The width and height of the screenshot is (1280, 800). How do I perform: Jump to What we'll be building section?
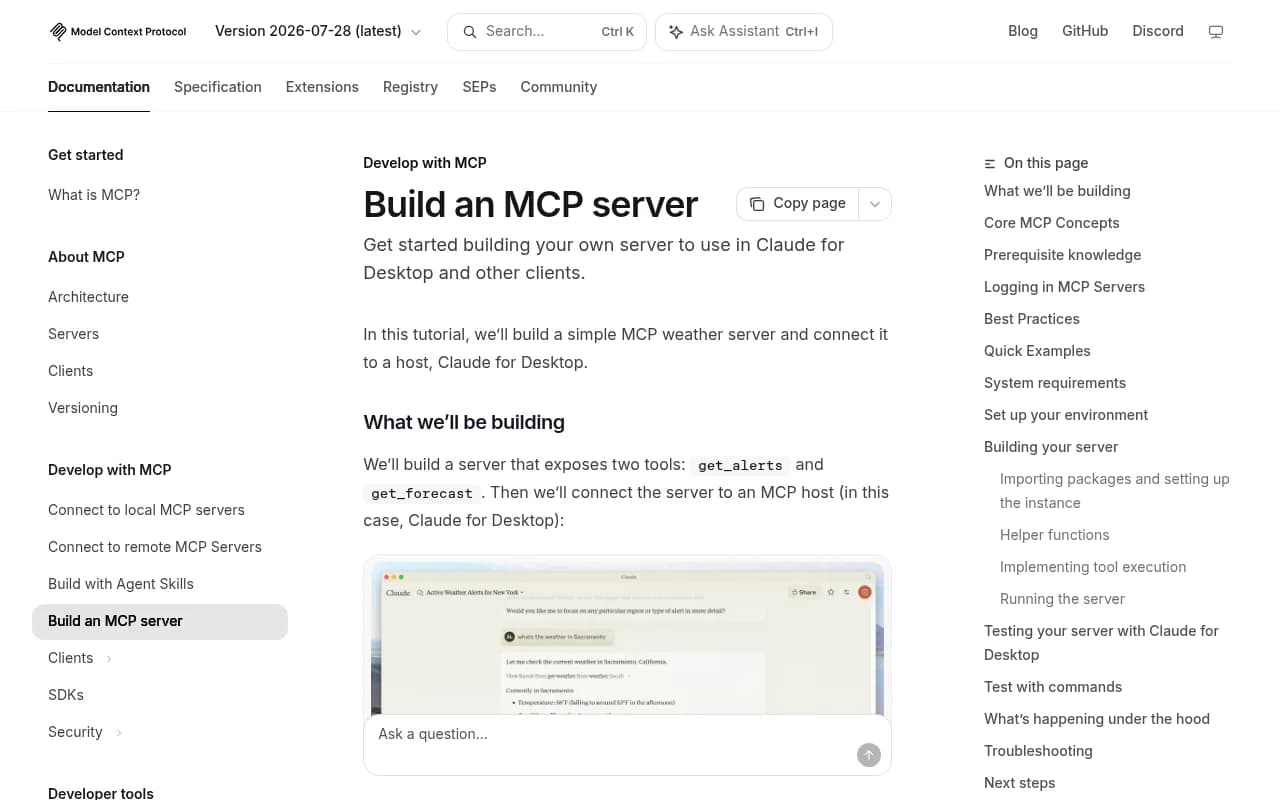(x=1057, y=191)
